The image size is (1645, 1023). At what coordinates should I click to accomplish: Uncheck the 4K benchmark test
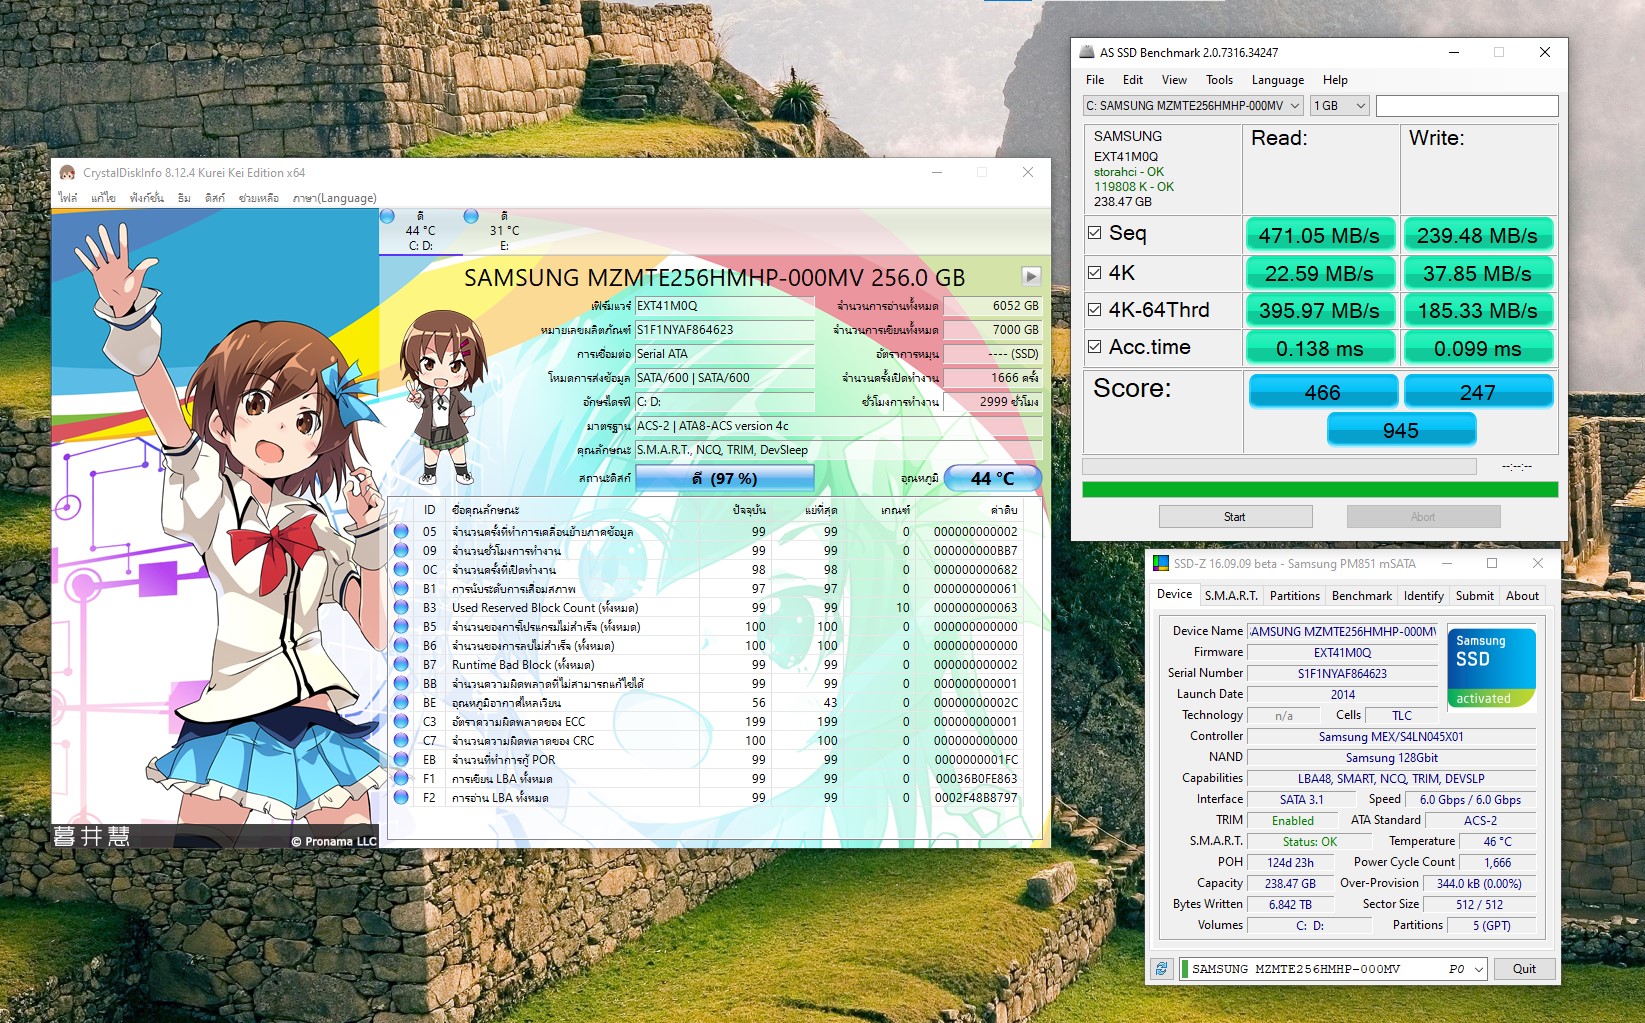point(1094,272)
